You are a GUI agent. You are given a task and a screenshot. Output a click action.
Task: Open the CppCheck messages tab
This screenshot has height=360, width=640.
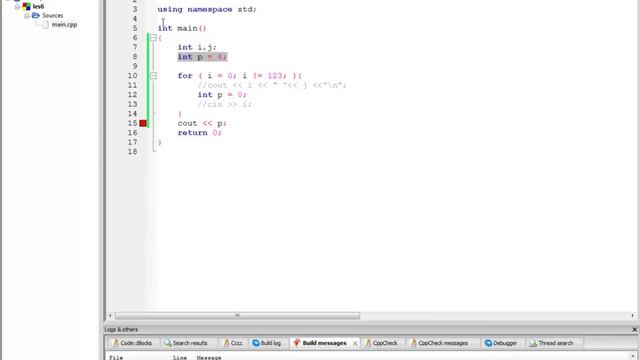[x=439, y=343]
